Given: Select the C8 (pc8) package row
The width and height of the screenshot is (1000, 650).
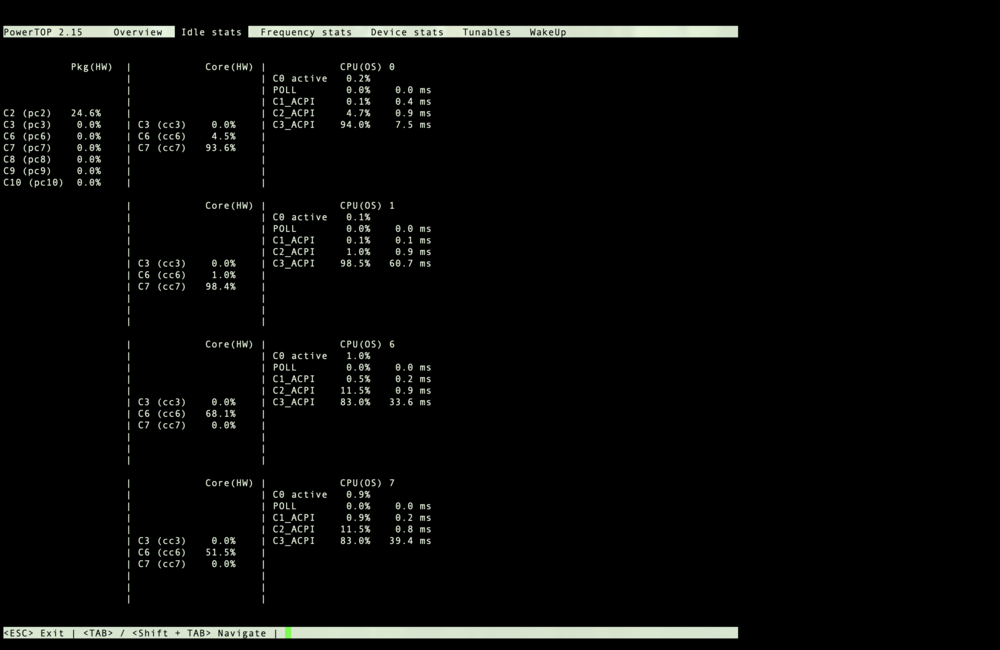Looking at the screenshot, I should pos(52,159).
